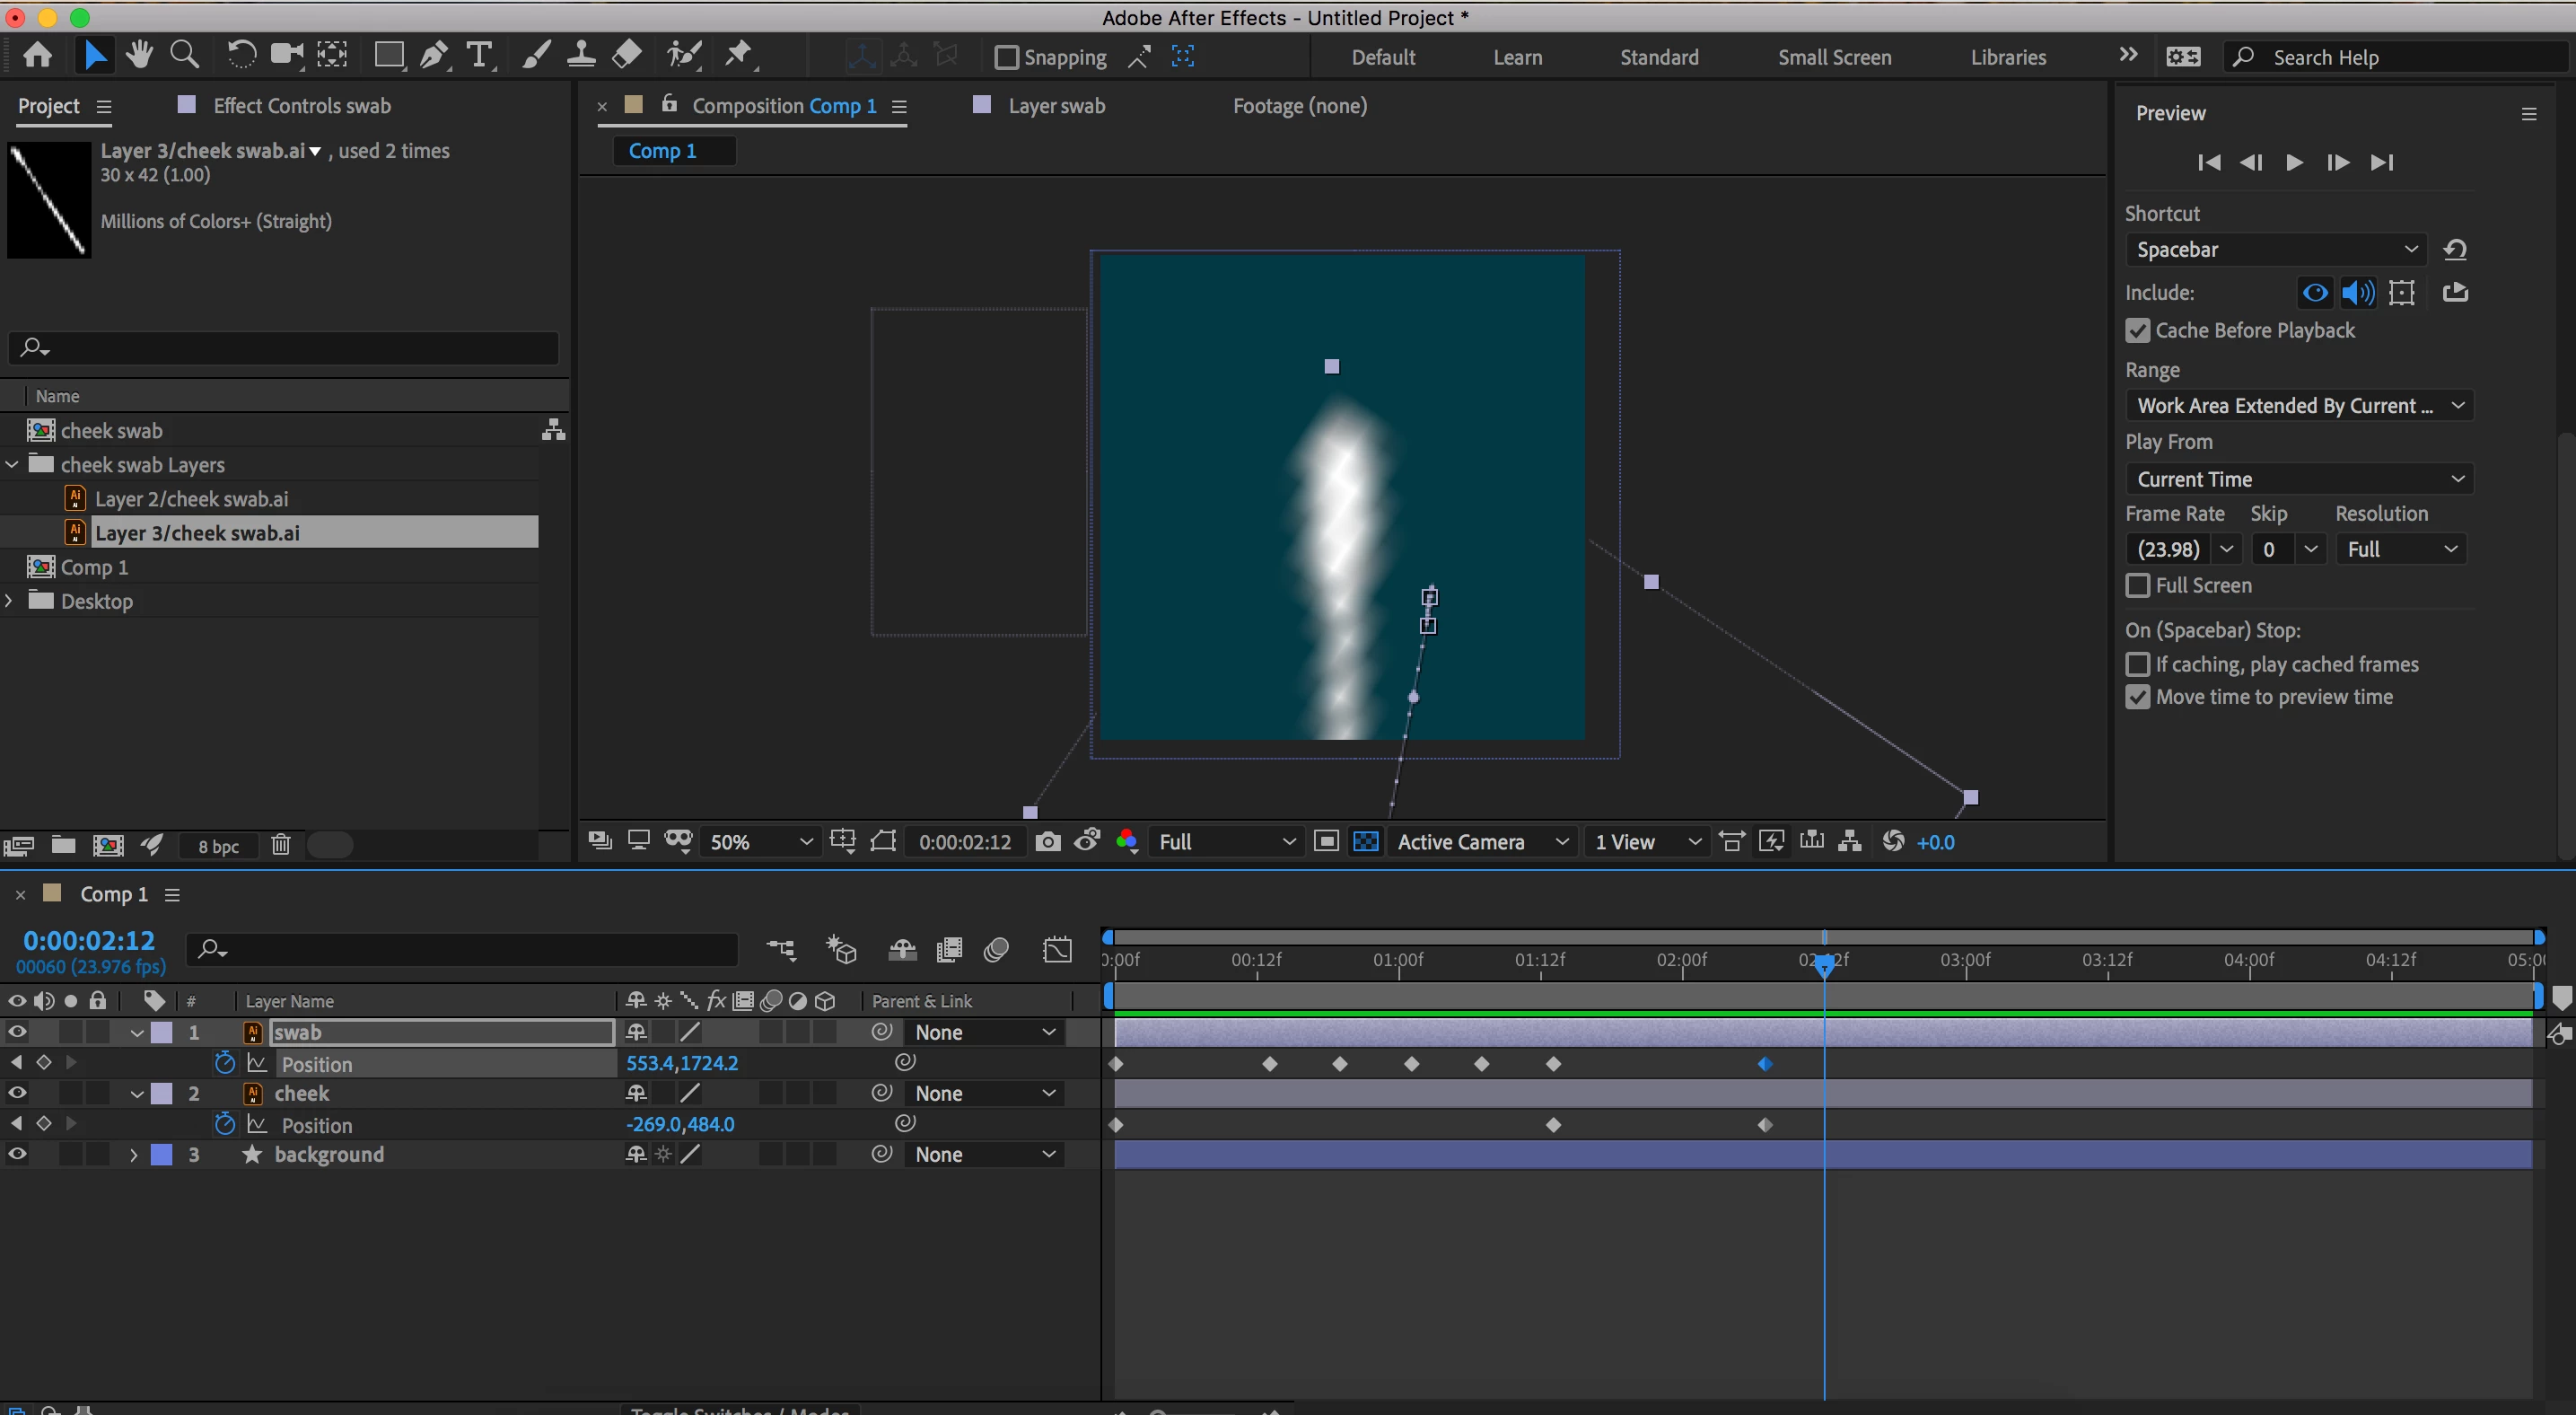Switch to the Effect Controls swab tab
The image size is (2576, 1415).
301,106
